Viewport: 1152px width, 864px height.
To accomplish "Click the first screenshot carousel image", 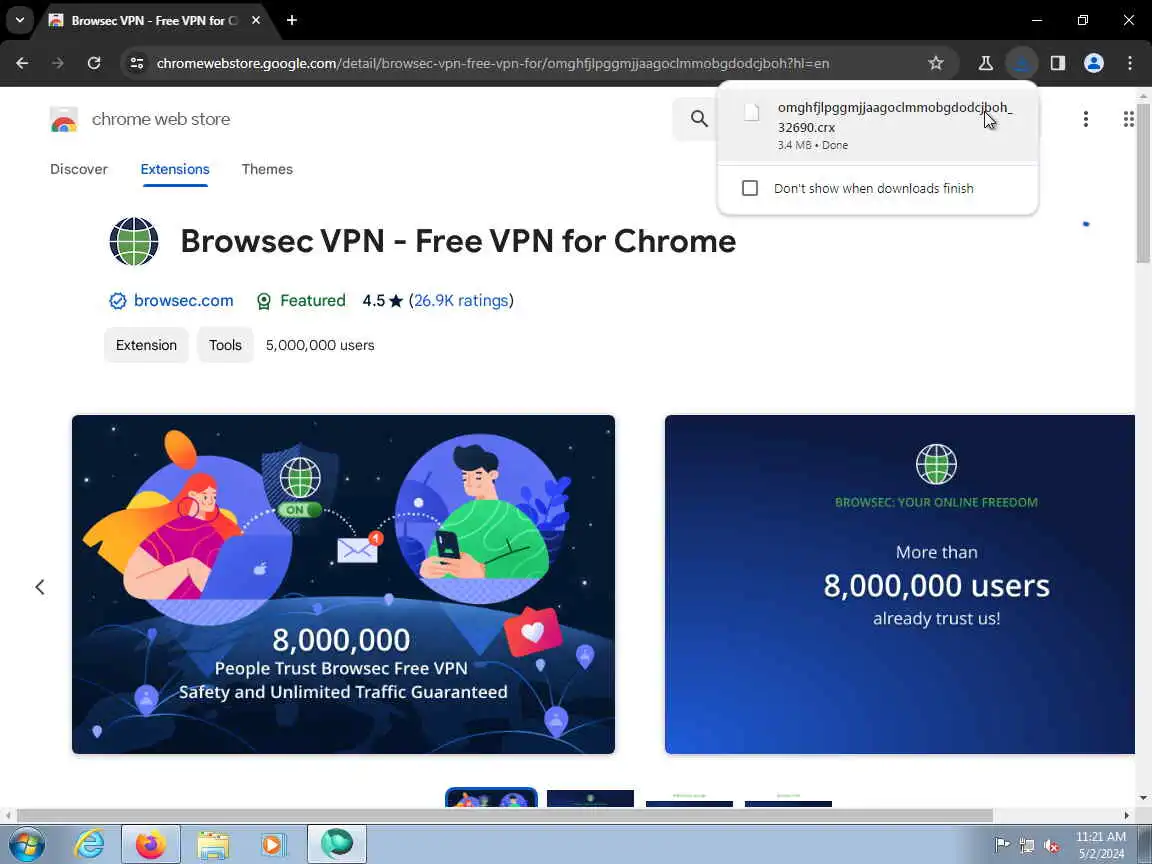I will (x=343, y=584).
